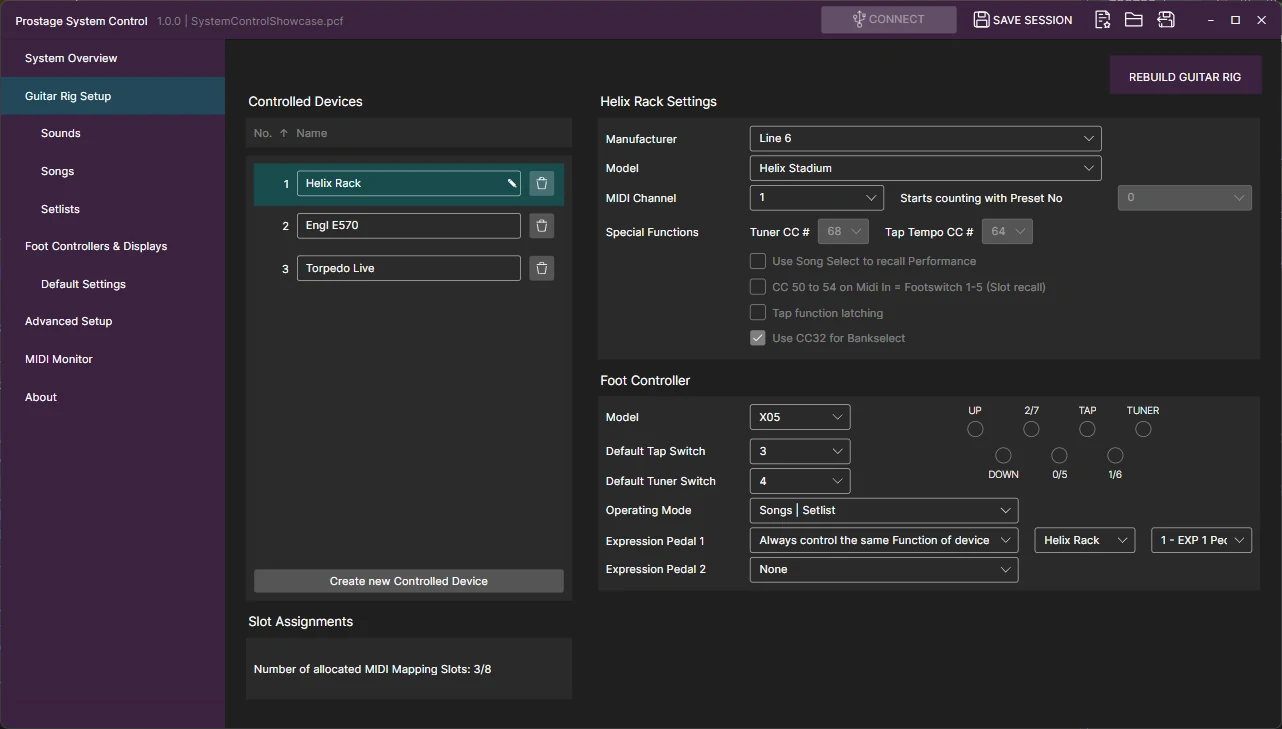This screenshot has height=729, width=1282.
Task: Click pencil edit icon in Helix Rack field
Action: (512, 183)
